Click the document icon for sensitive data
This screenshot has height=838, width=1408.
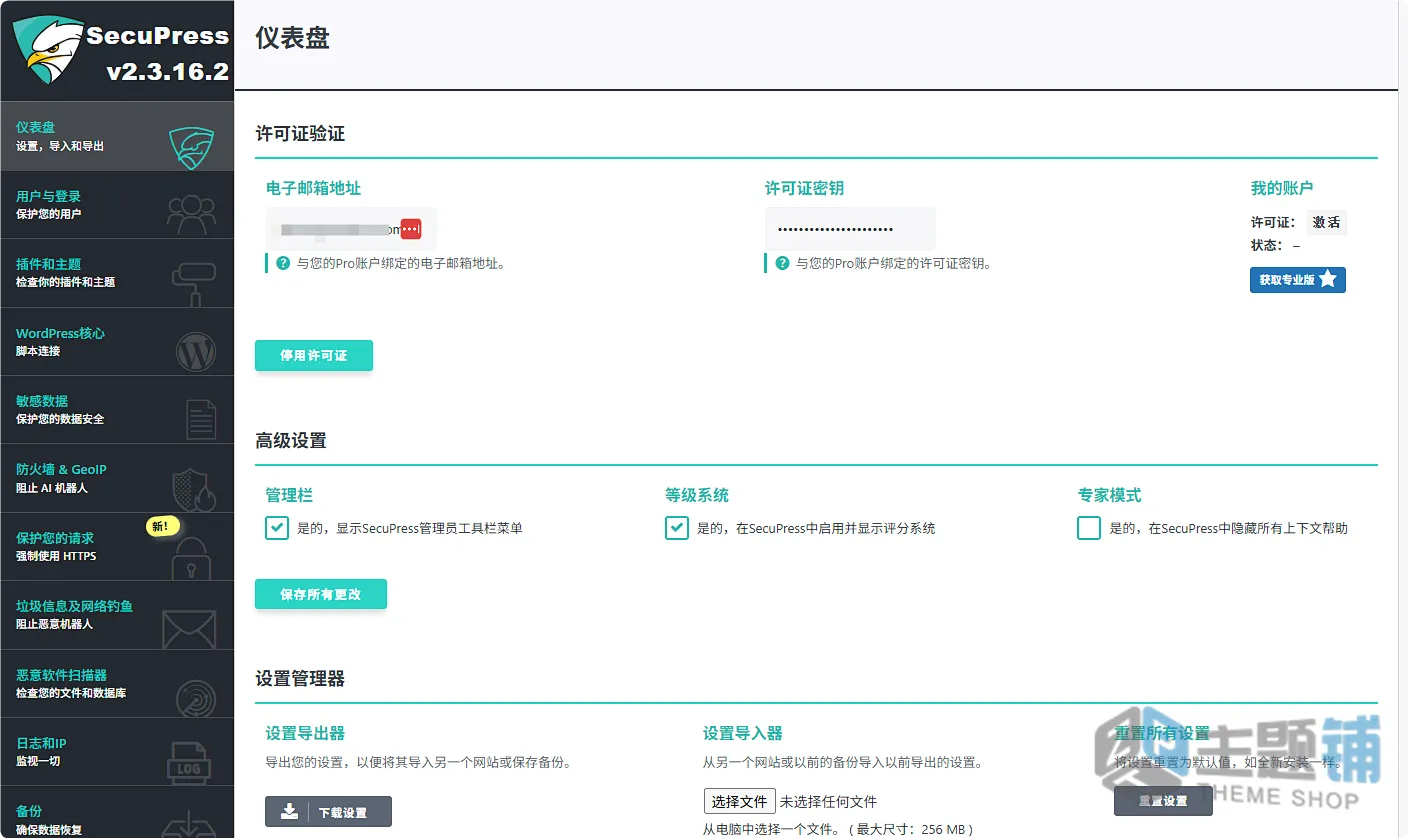(201, 419)
